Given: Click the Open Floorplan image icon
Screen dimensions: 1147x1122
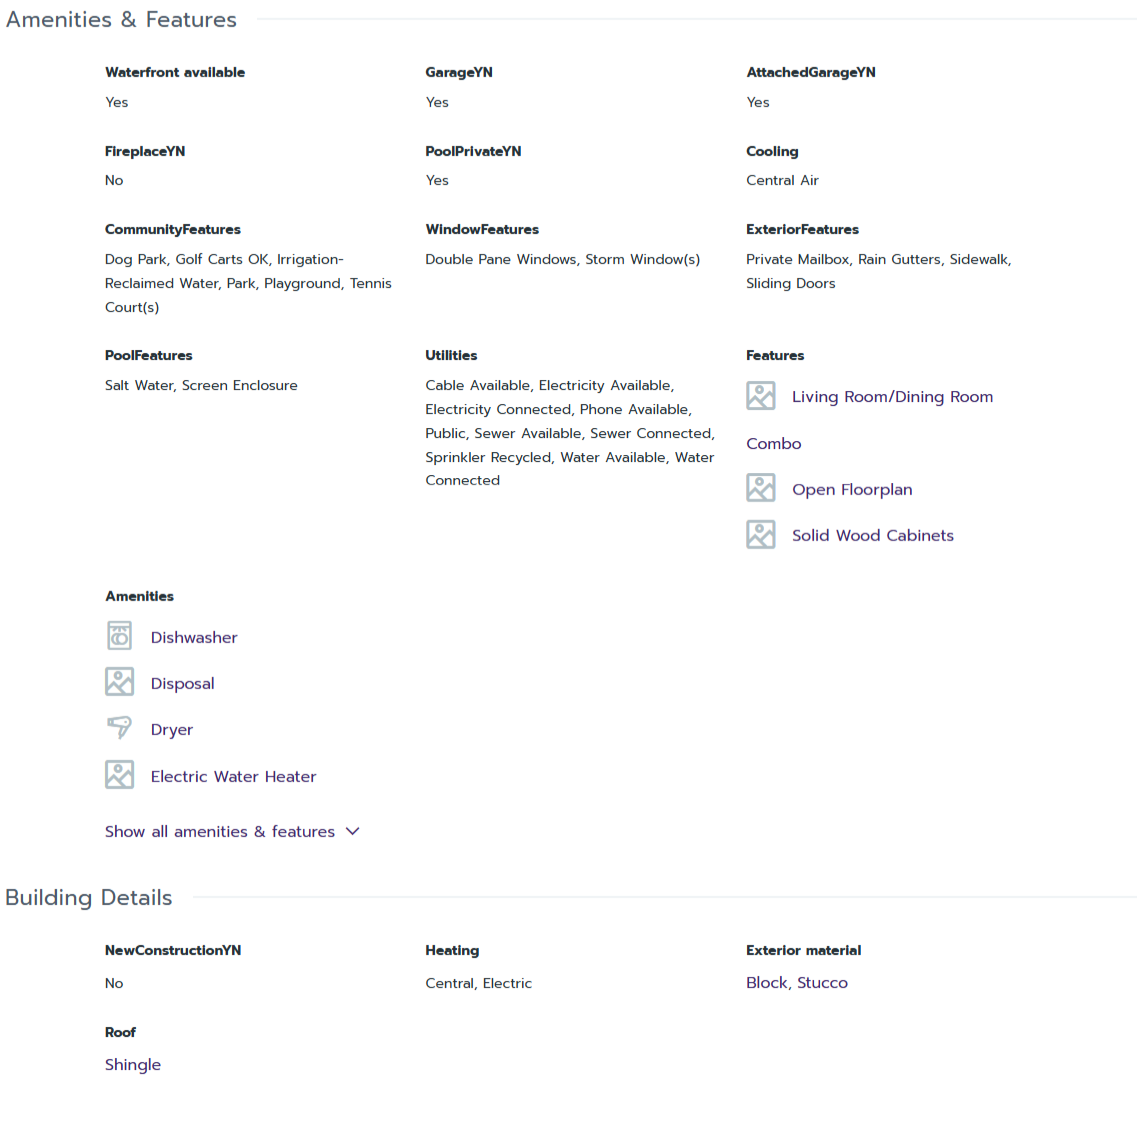Looking at the screenshot, I should [760, 488].
